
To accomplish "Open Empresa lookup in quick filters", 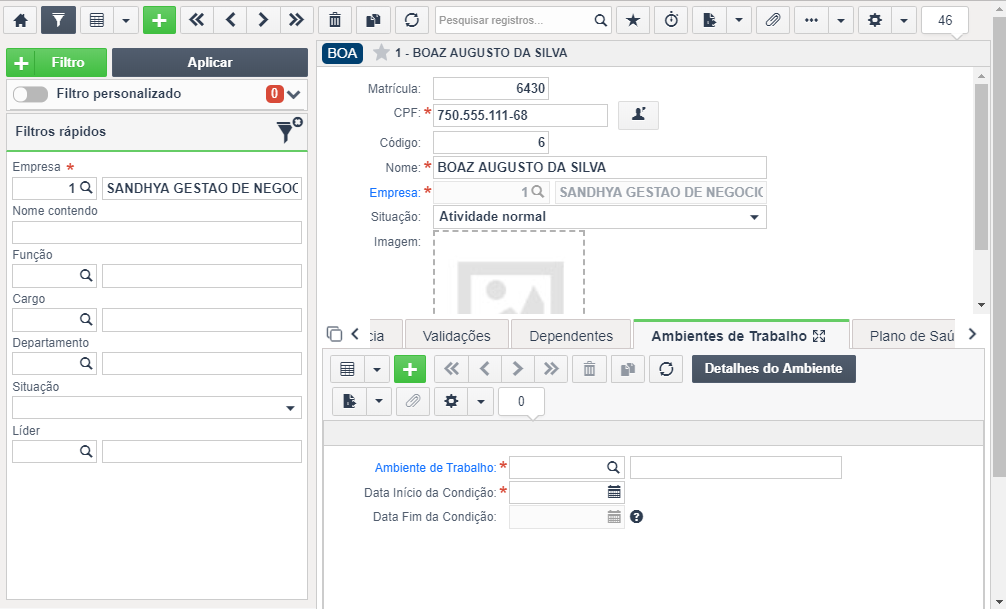I will (86, 188).
